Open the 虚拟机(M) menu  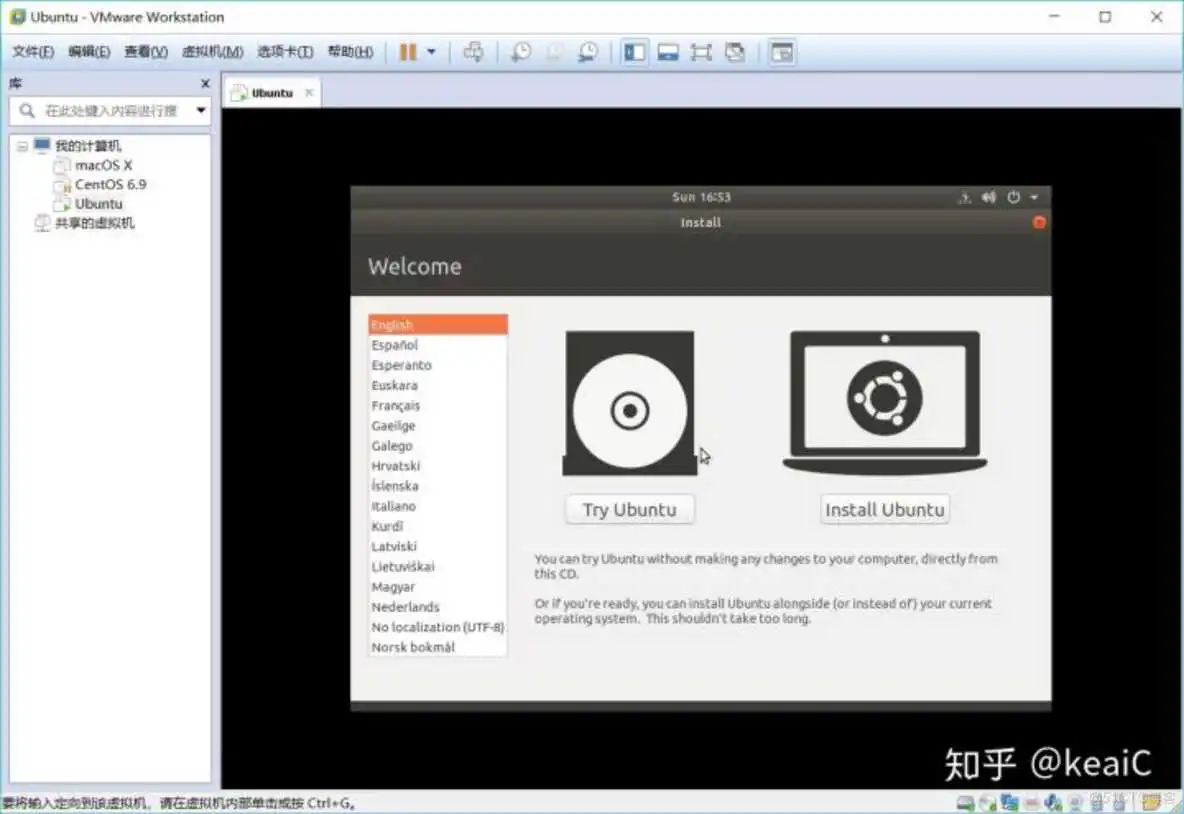click(x=211, y=51)
